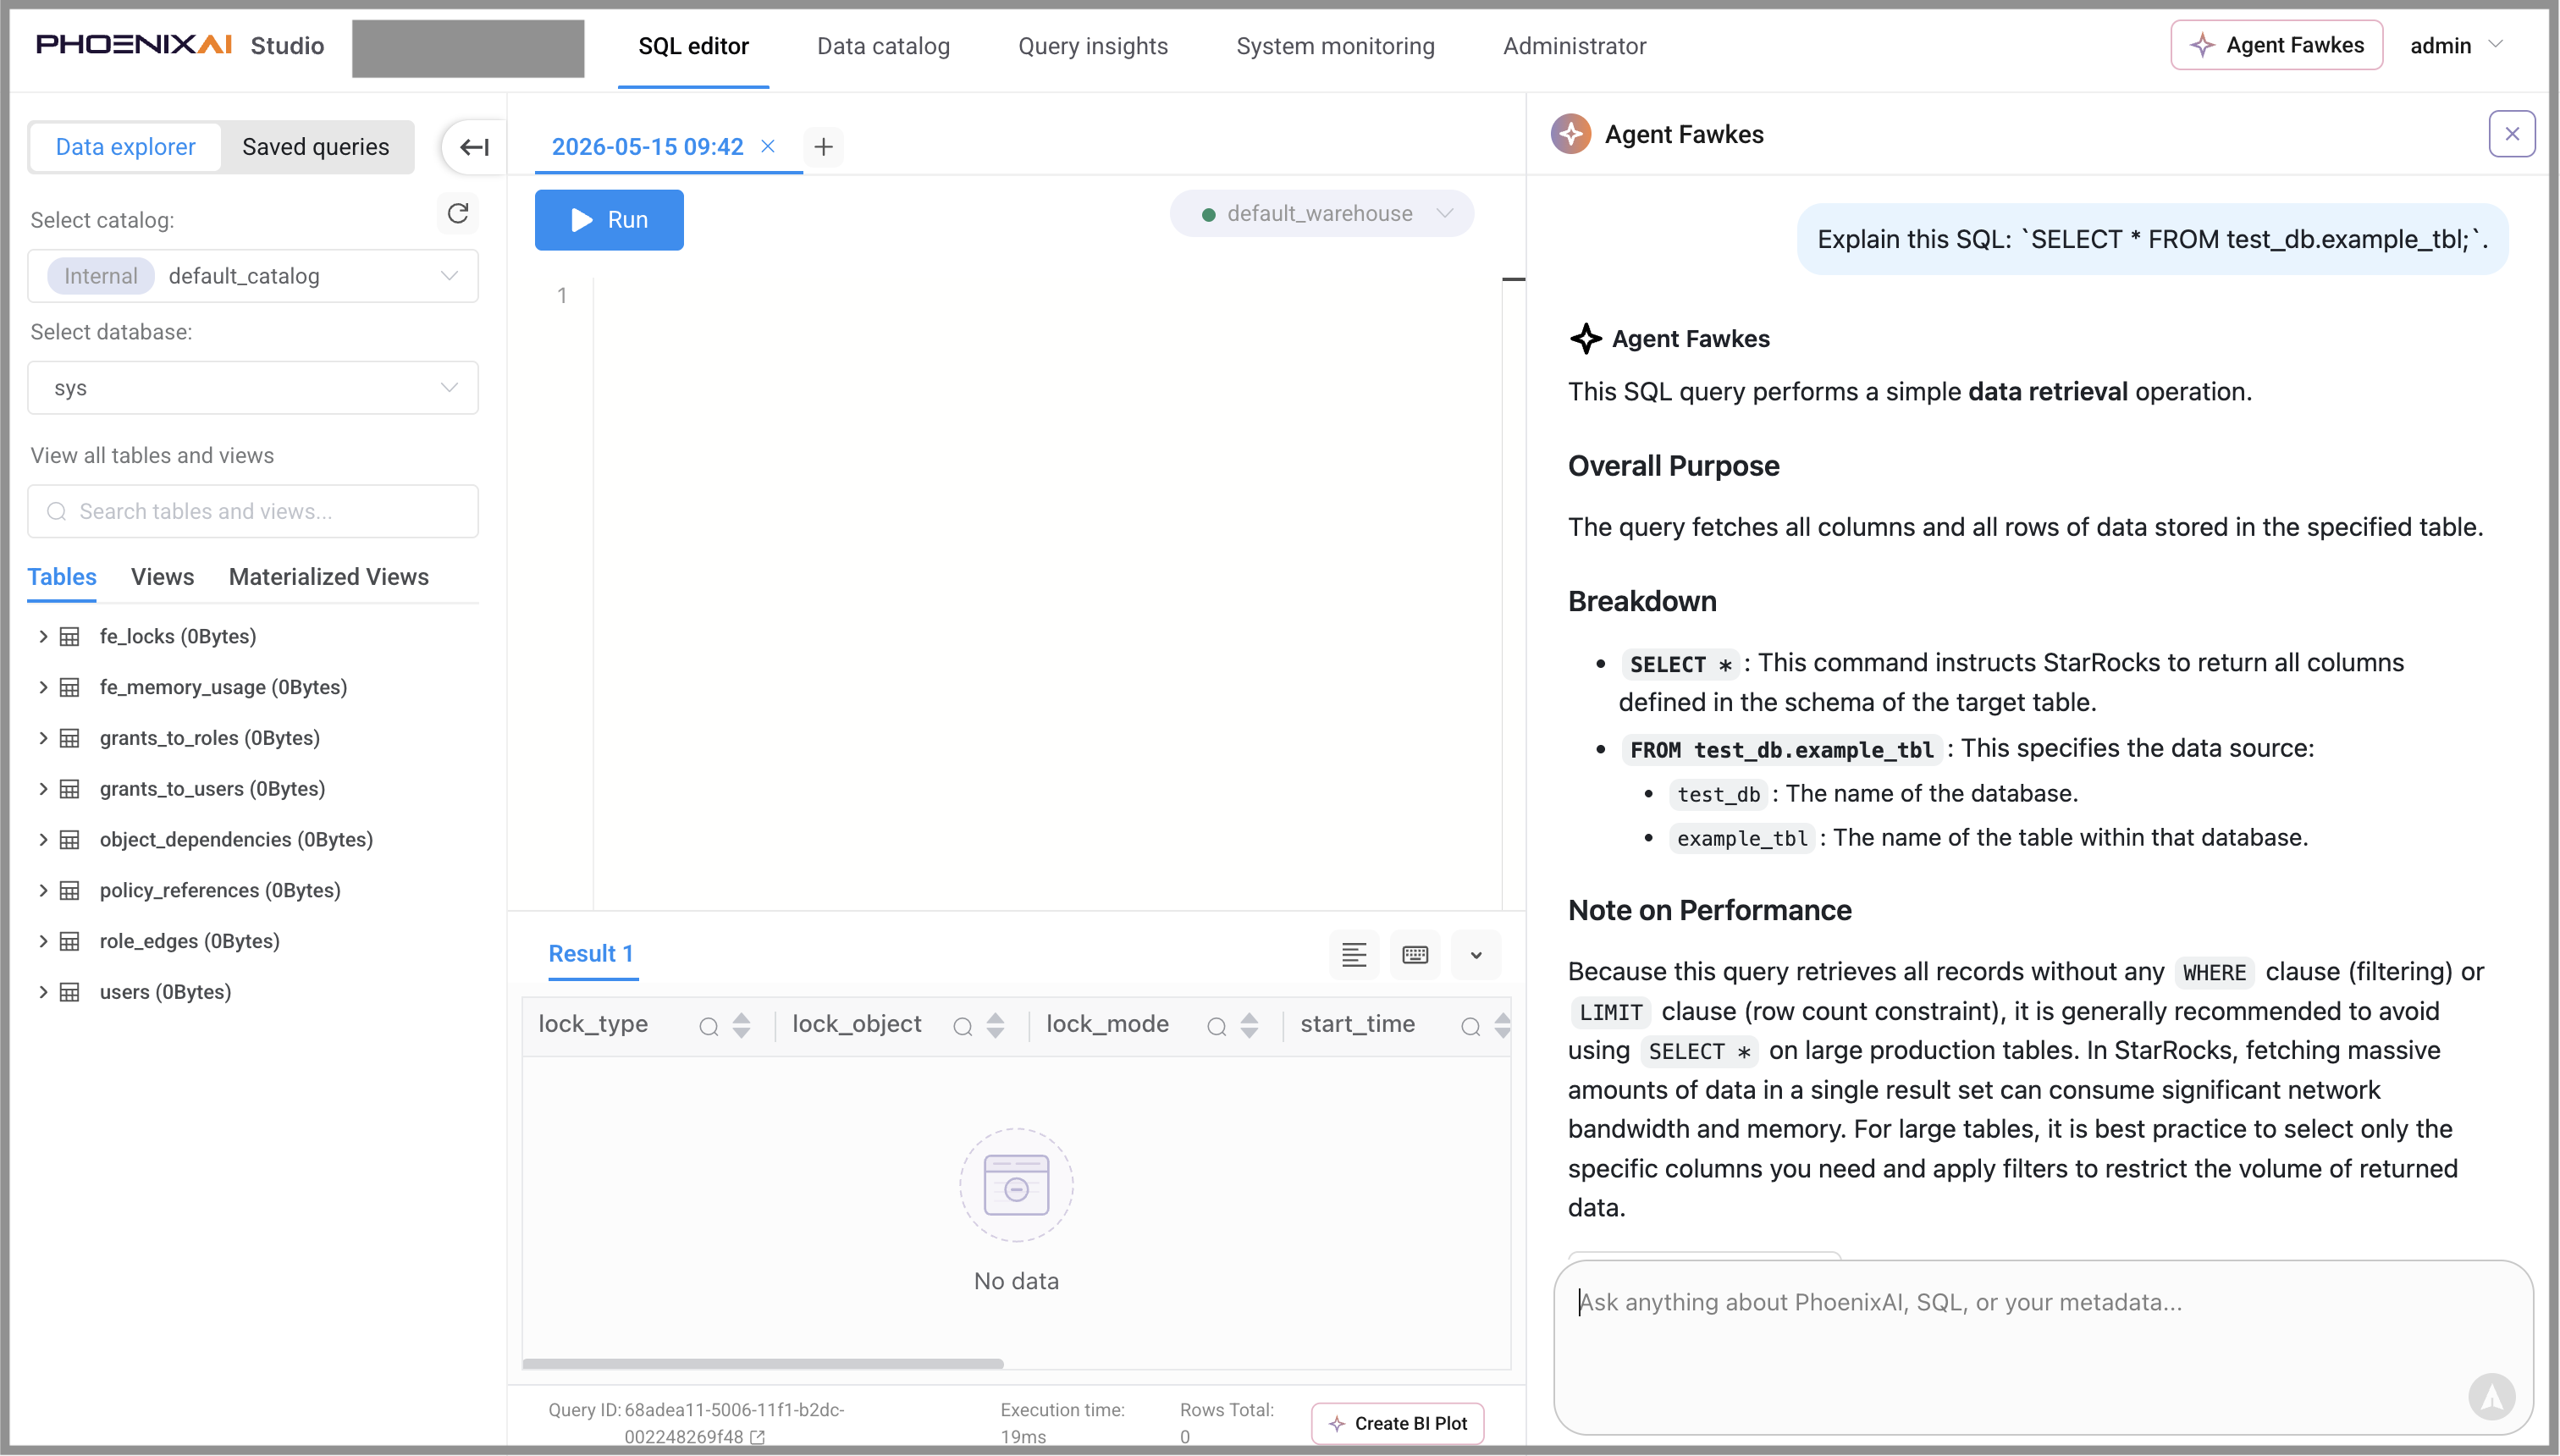Image resolution: width=2560 pixels, height=1456 pixels.
Task: Focus the search tables and views field
Action: tap(253, 512)
